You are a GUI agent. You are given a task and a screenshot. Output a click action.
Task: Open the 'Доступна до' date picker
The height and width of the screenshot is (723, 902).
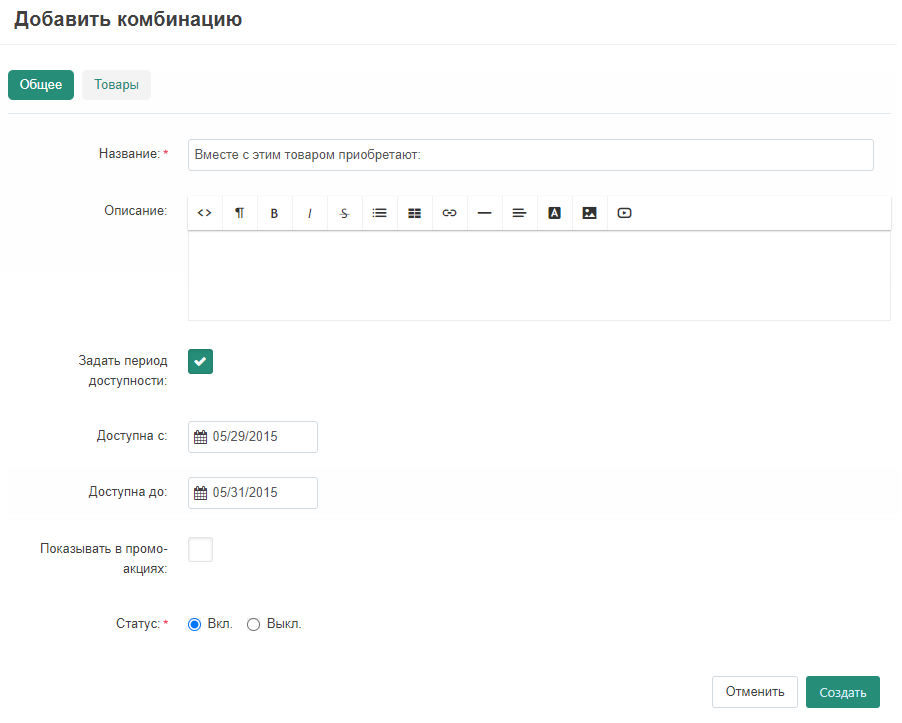point(253,493)
